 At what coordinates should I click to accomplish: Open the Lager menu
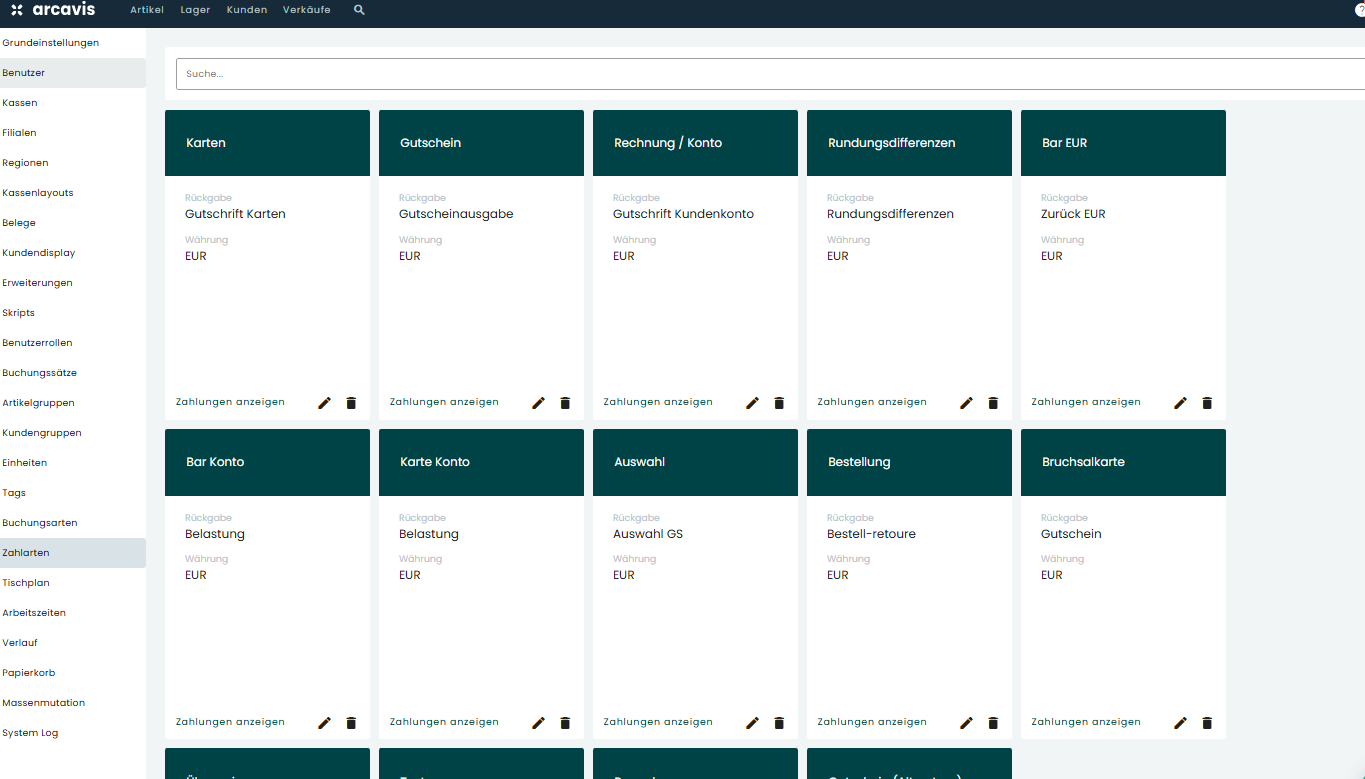195,10
